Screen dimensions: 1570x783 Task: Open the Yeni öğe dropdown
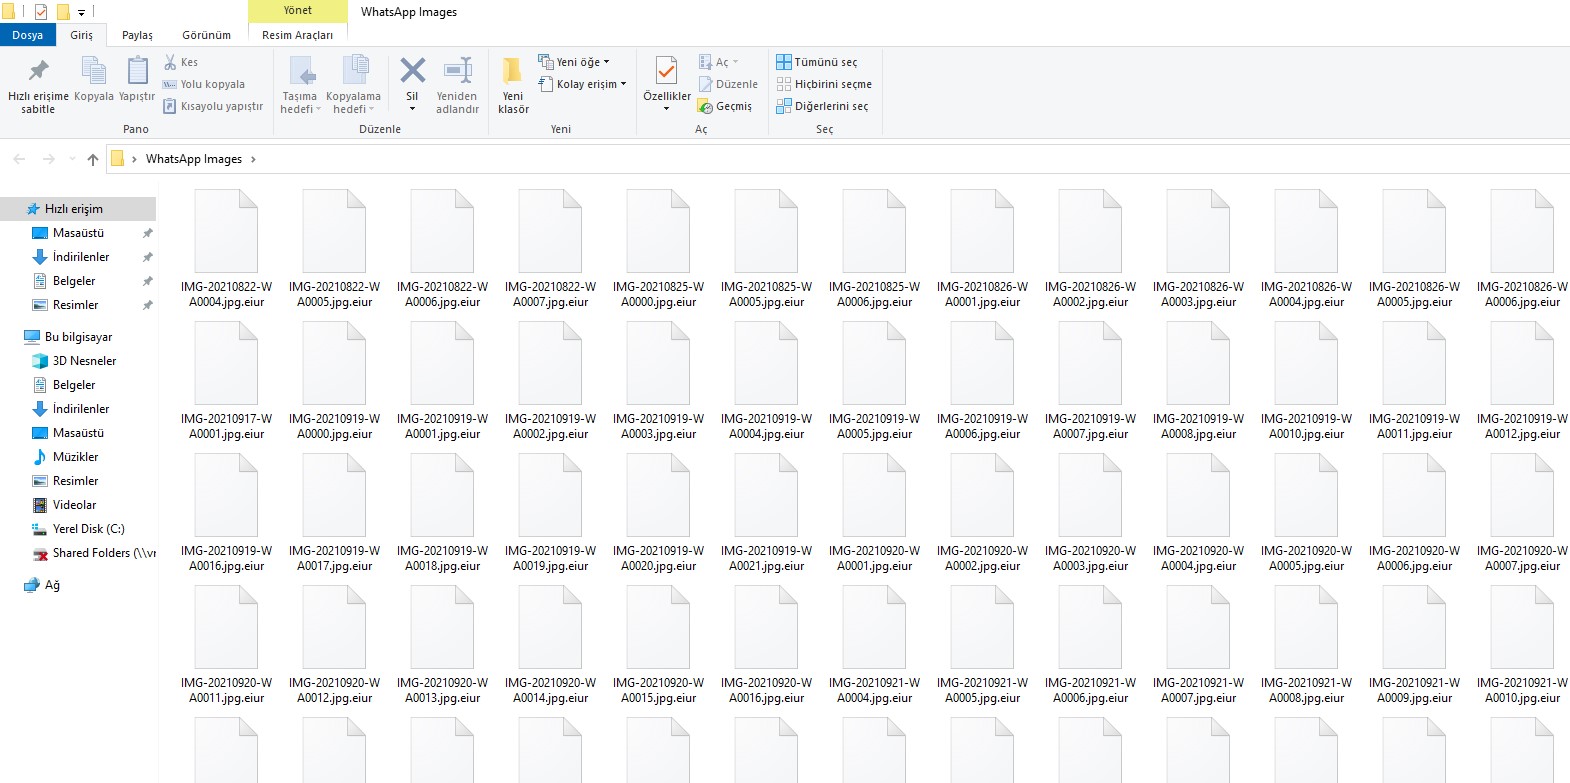[x=574, y=62]
